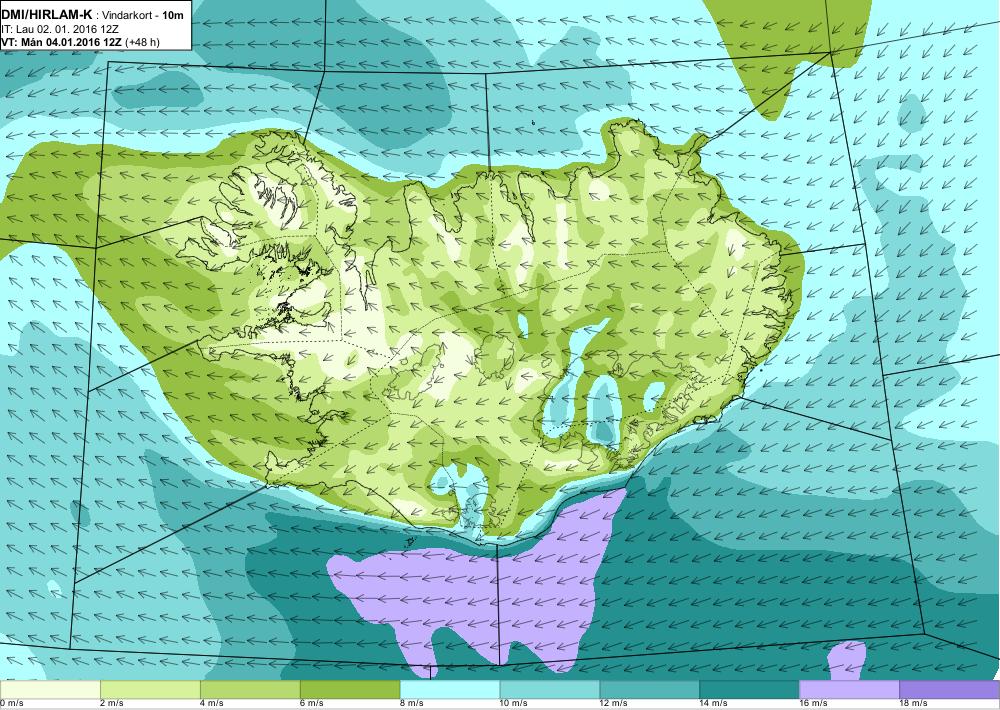Click the '(+48 h)' forecast offset text

pos(143,43)
